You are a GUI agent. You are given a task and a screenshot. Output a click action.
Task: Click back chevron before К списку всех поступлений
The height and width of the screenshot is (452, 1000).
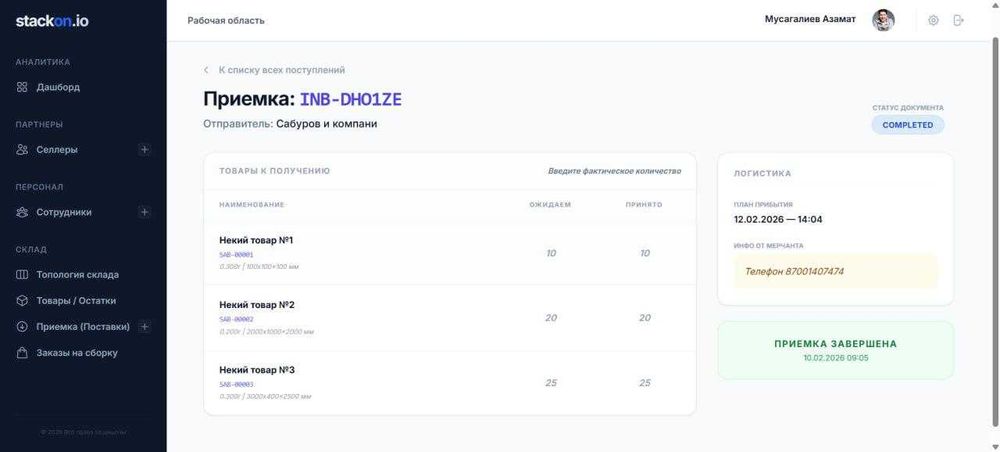[x=206, y=70]
